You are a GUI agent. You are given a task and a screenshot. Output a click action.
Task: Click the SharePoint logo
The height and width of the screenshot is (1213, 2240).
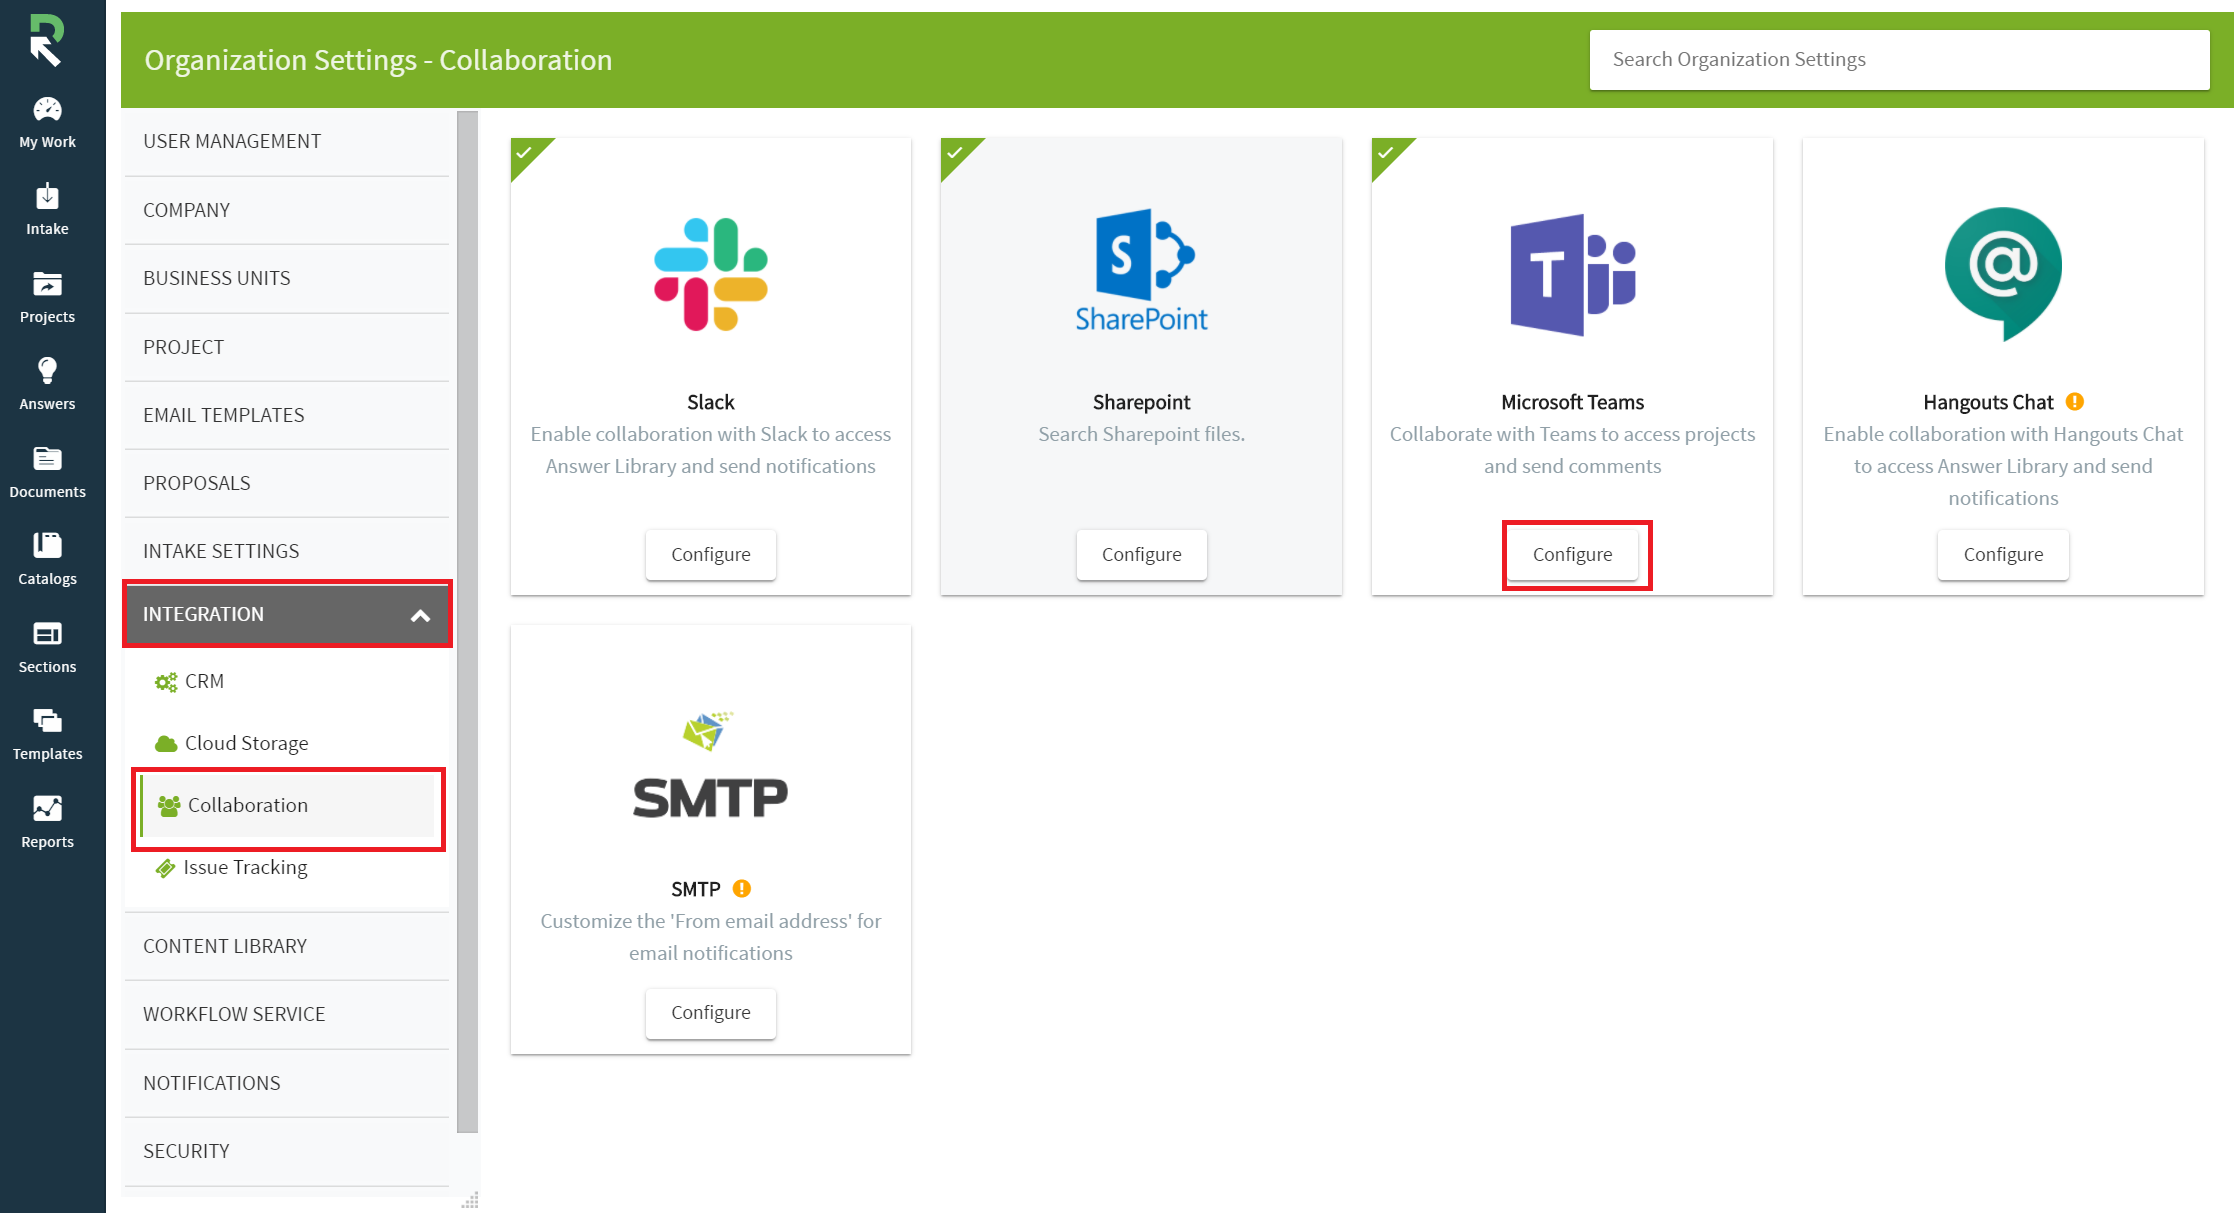[1141, 270]
